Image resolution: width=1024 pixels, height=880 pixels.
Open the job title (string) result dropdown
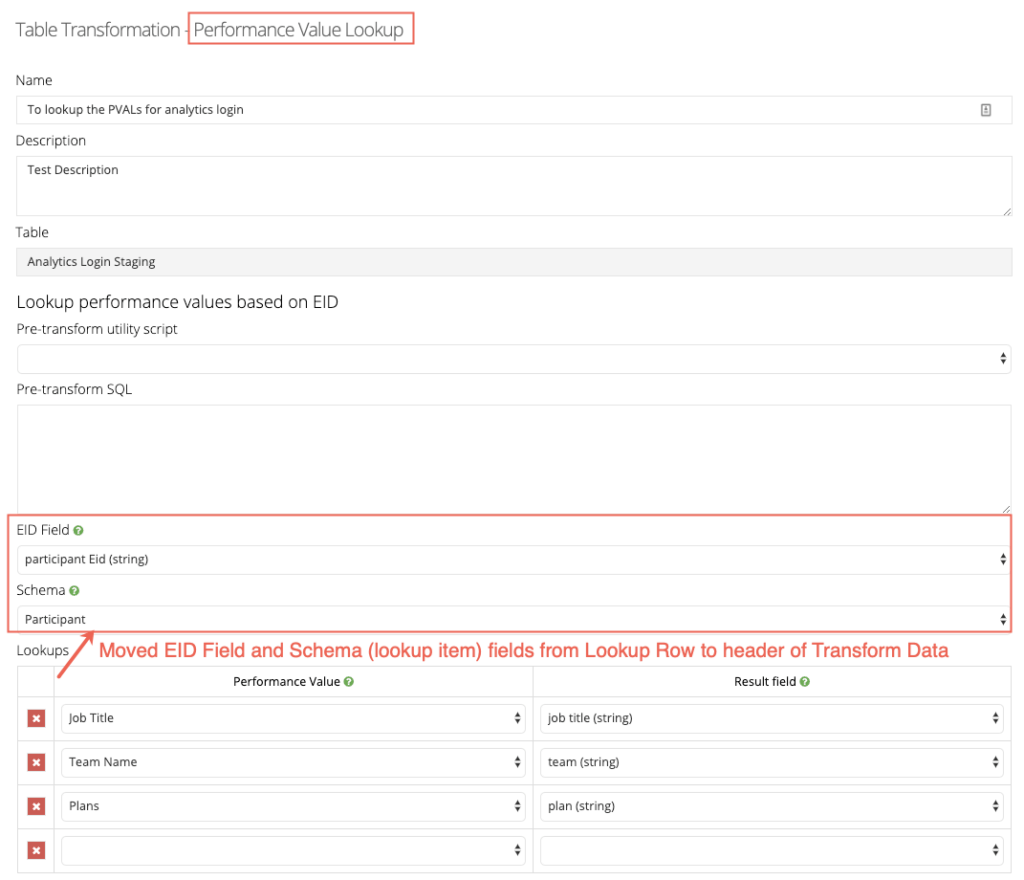(772, 718)
